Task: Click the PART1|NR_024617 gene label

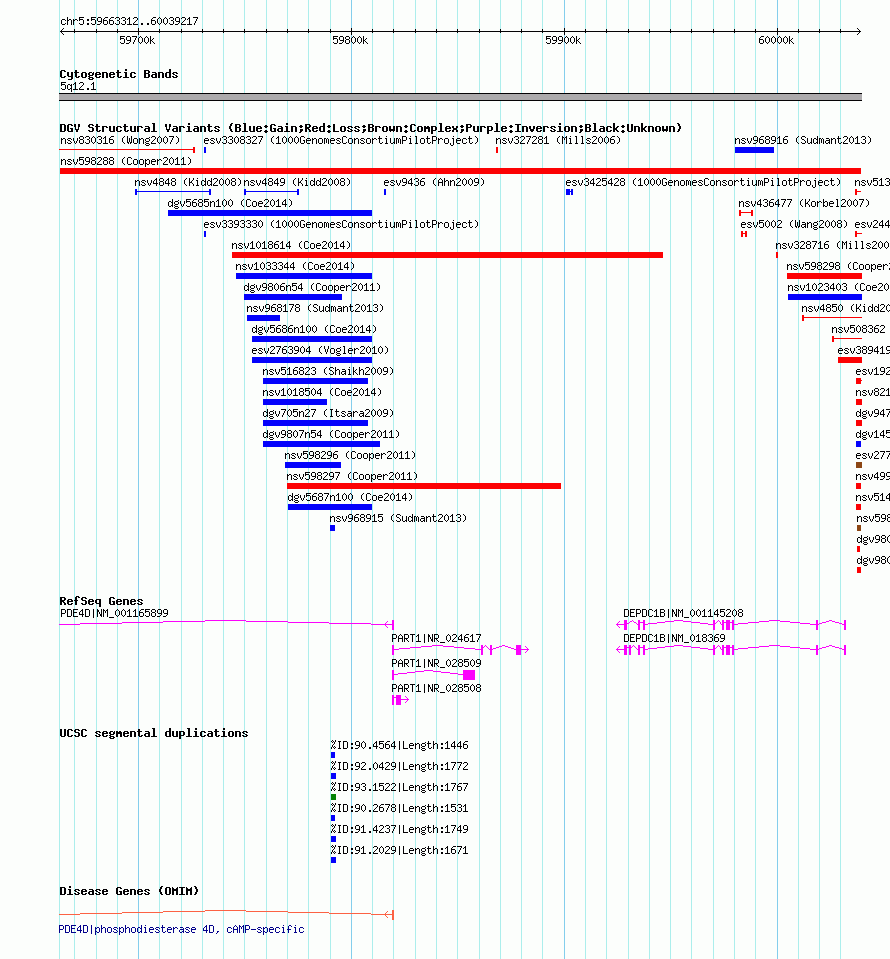Action: pos(436,639)
